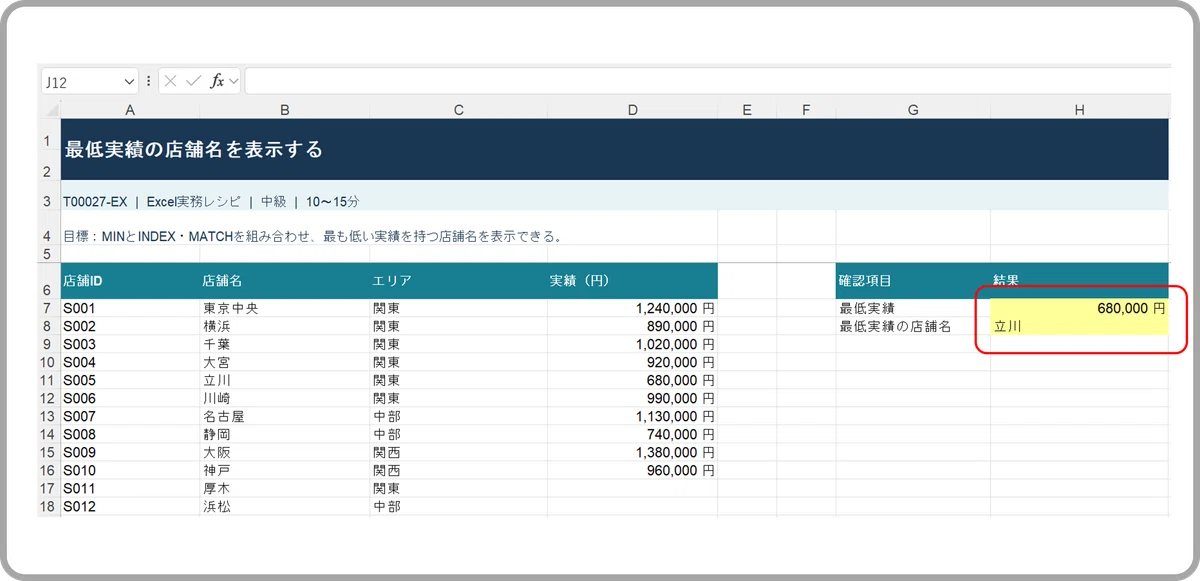Click the Cancel X icon in formula bar
This screenshot has height=581, width=1200.
tap(171, 81)
